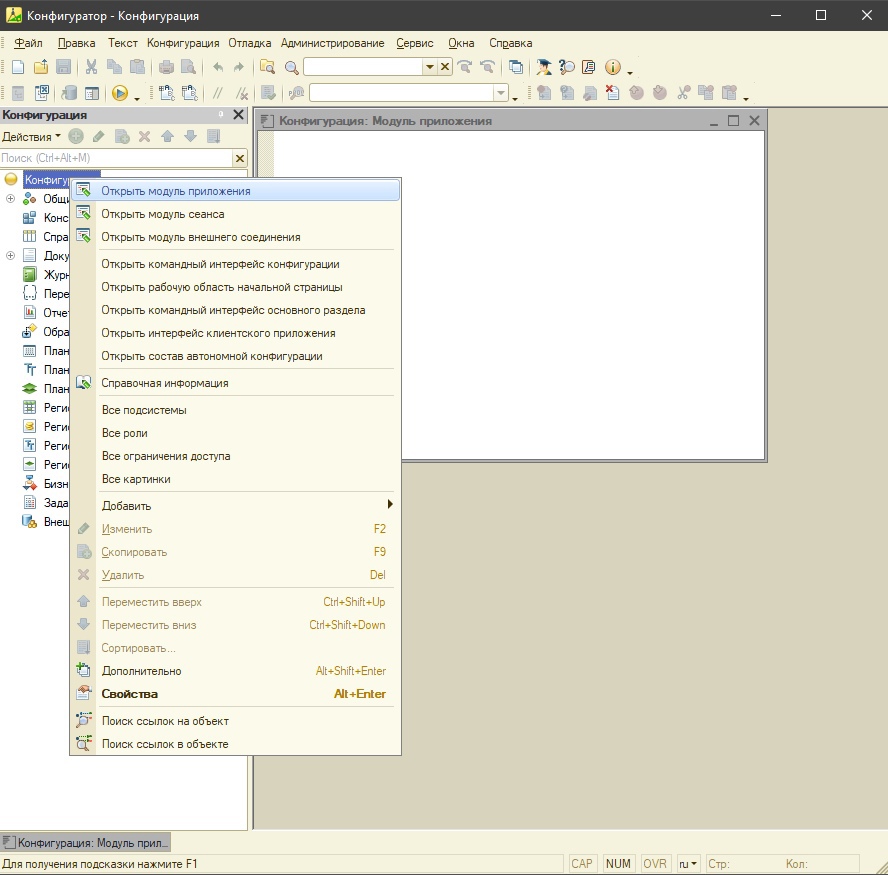The height and width of the screenshot is (875, 888).
Task: Click the toolbar search text field
Action: coord(363,67)
